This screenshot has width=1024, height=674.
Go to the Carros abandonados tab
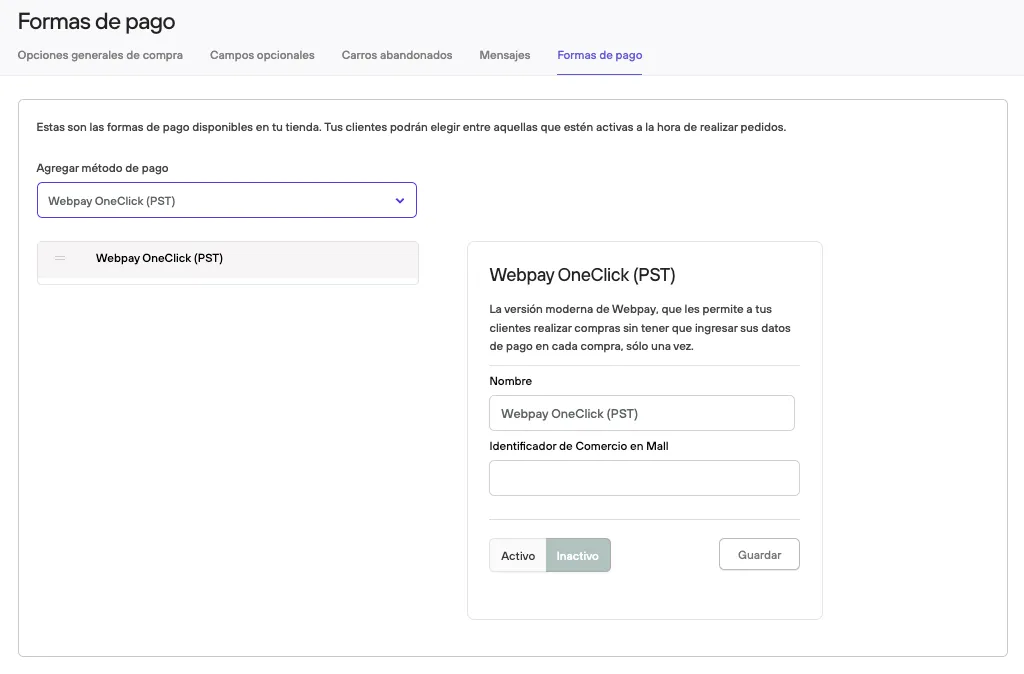pyautogui.click(x=397, y=56)
